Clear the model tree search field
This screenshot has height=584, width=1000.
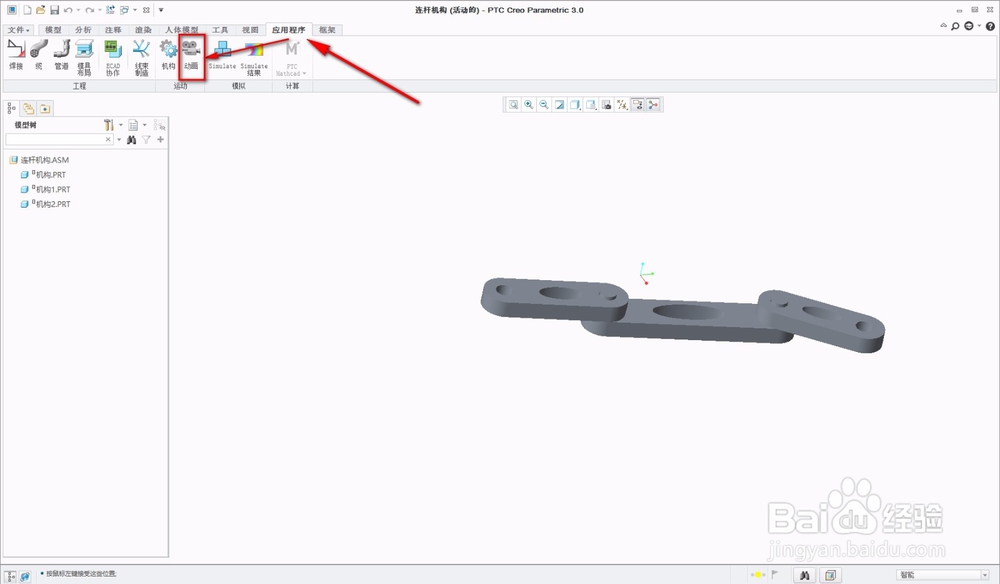click(x=108, y=140)
